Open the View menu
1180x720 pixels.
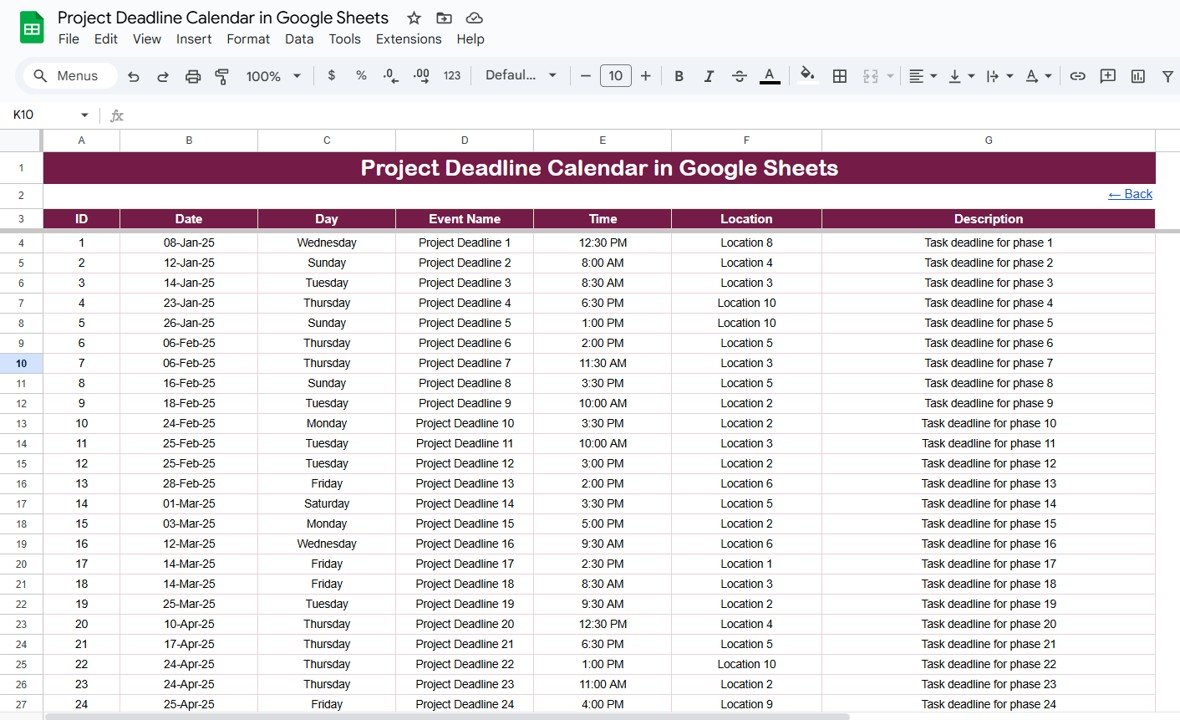(x=147, y=39)
